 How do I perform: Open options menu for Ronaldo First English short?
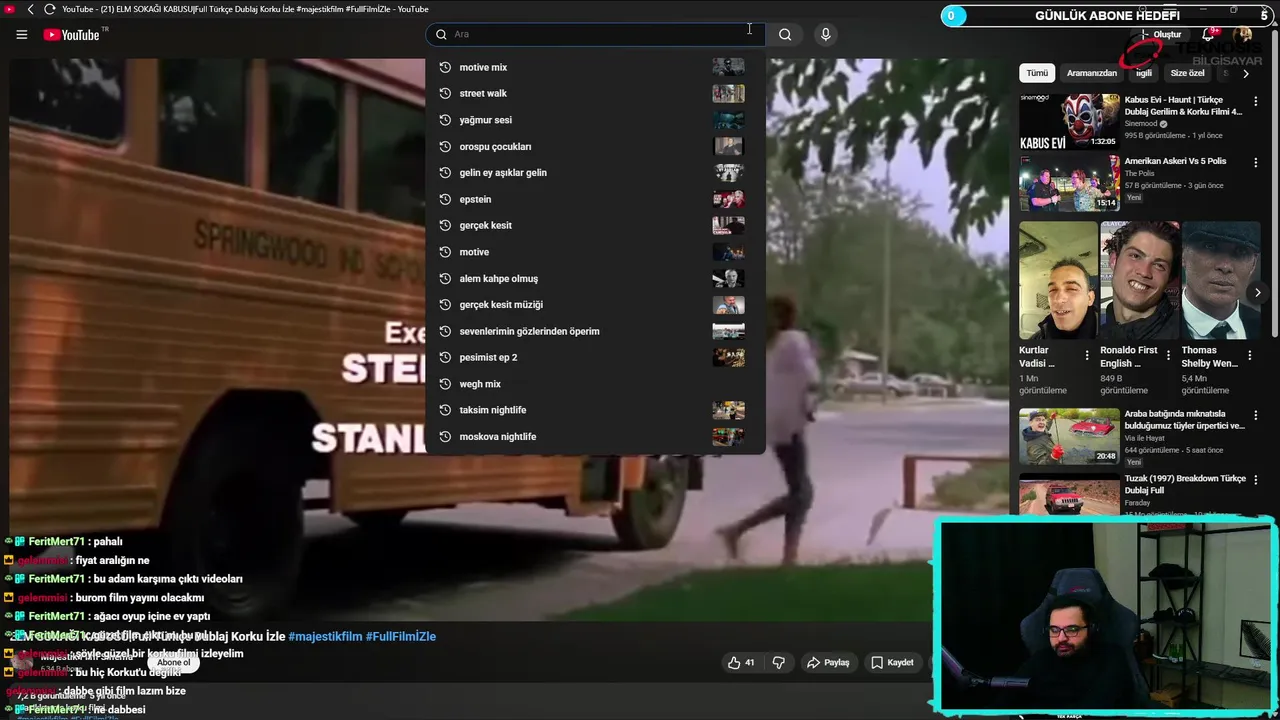coord(1168,355)
